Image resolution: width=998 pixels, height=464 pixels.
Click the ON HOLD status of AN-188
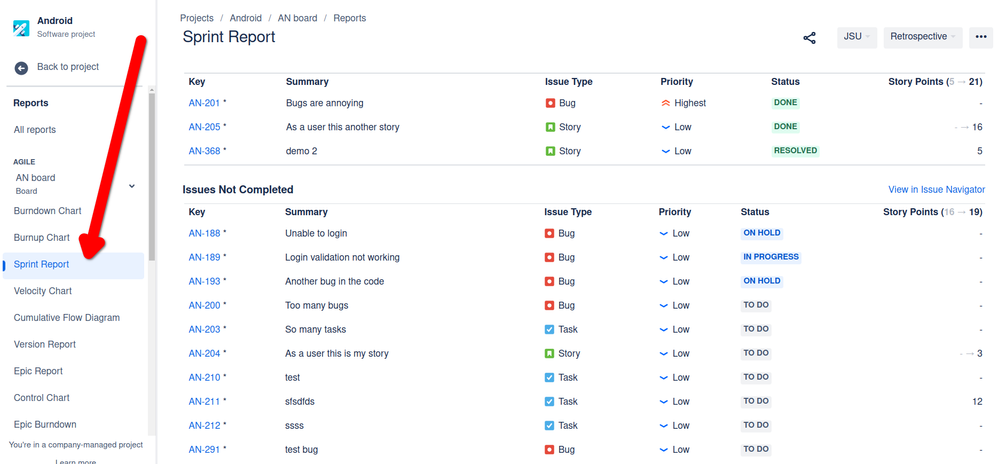tap(762, 233)
